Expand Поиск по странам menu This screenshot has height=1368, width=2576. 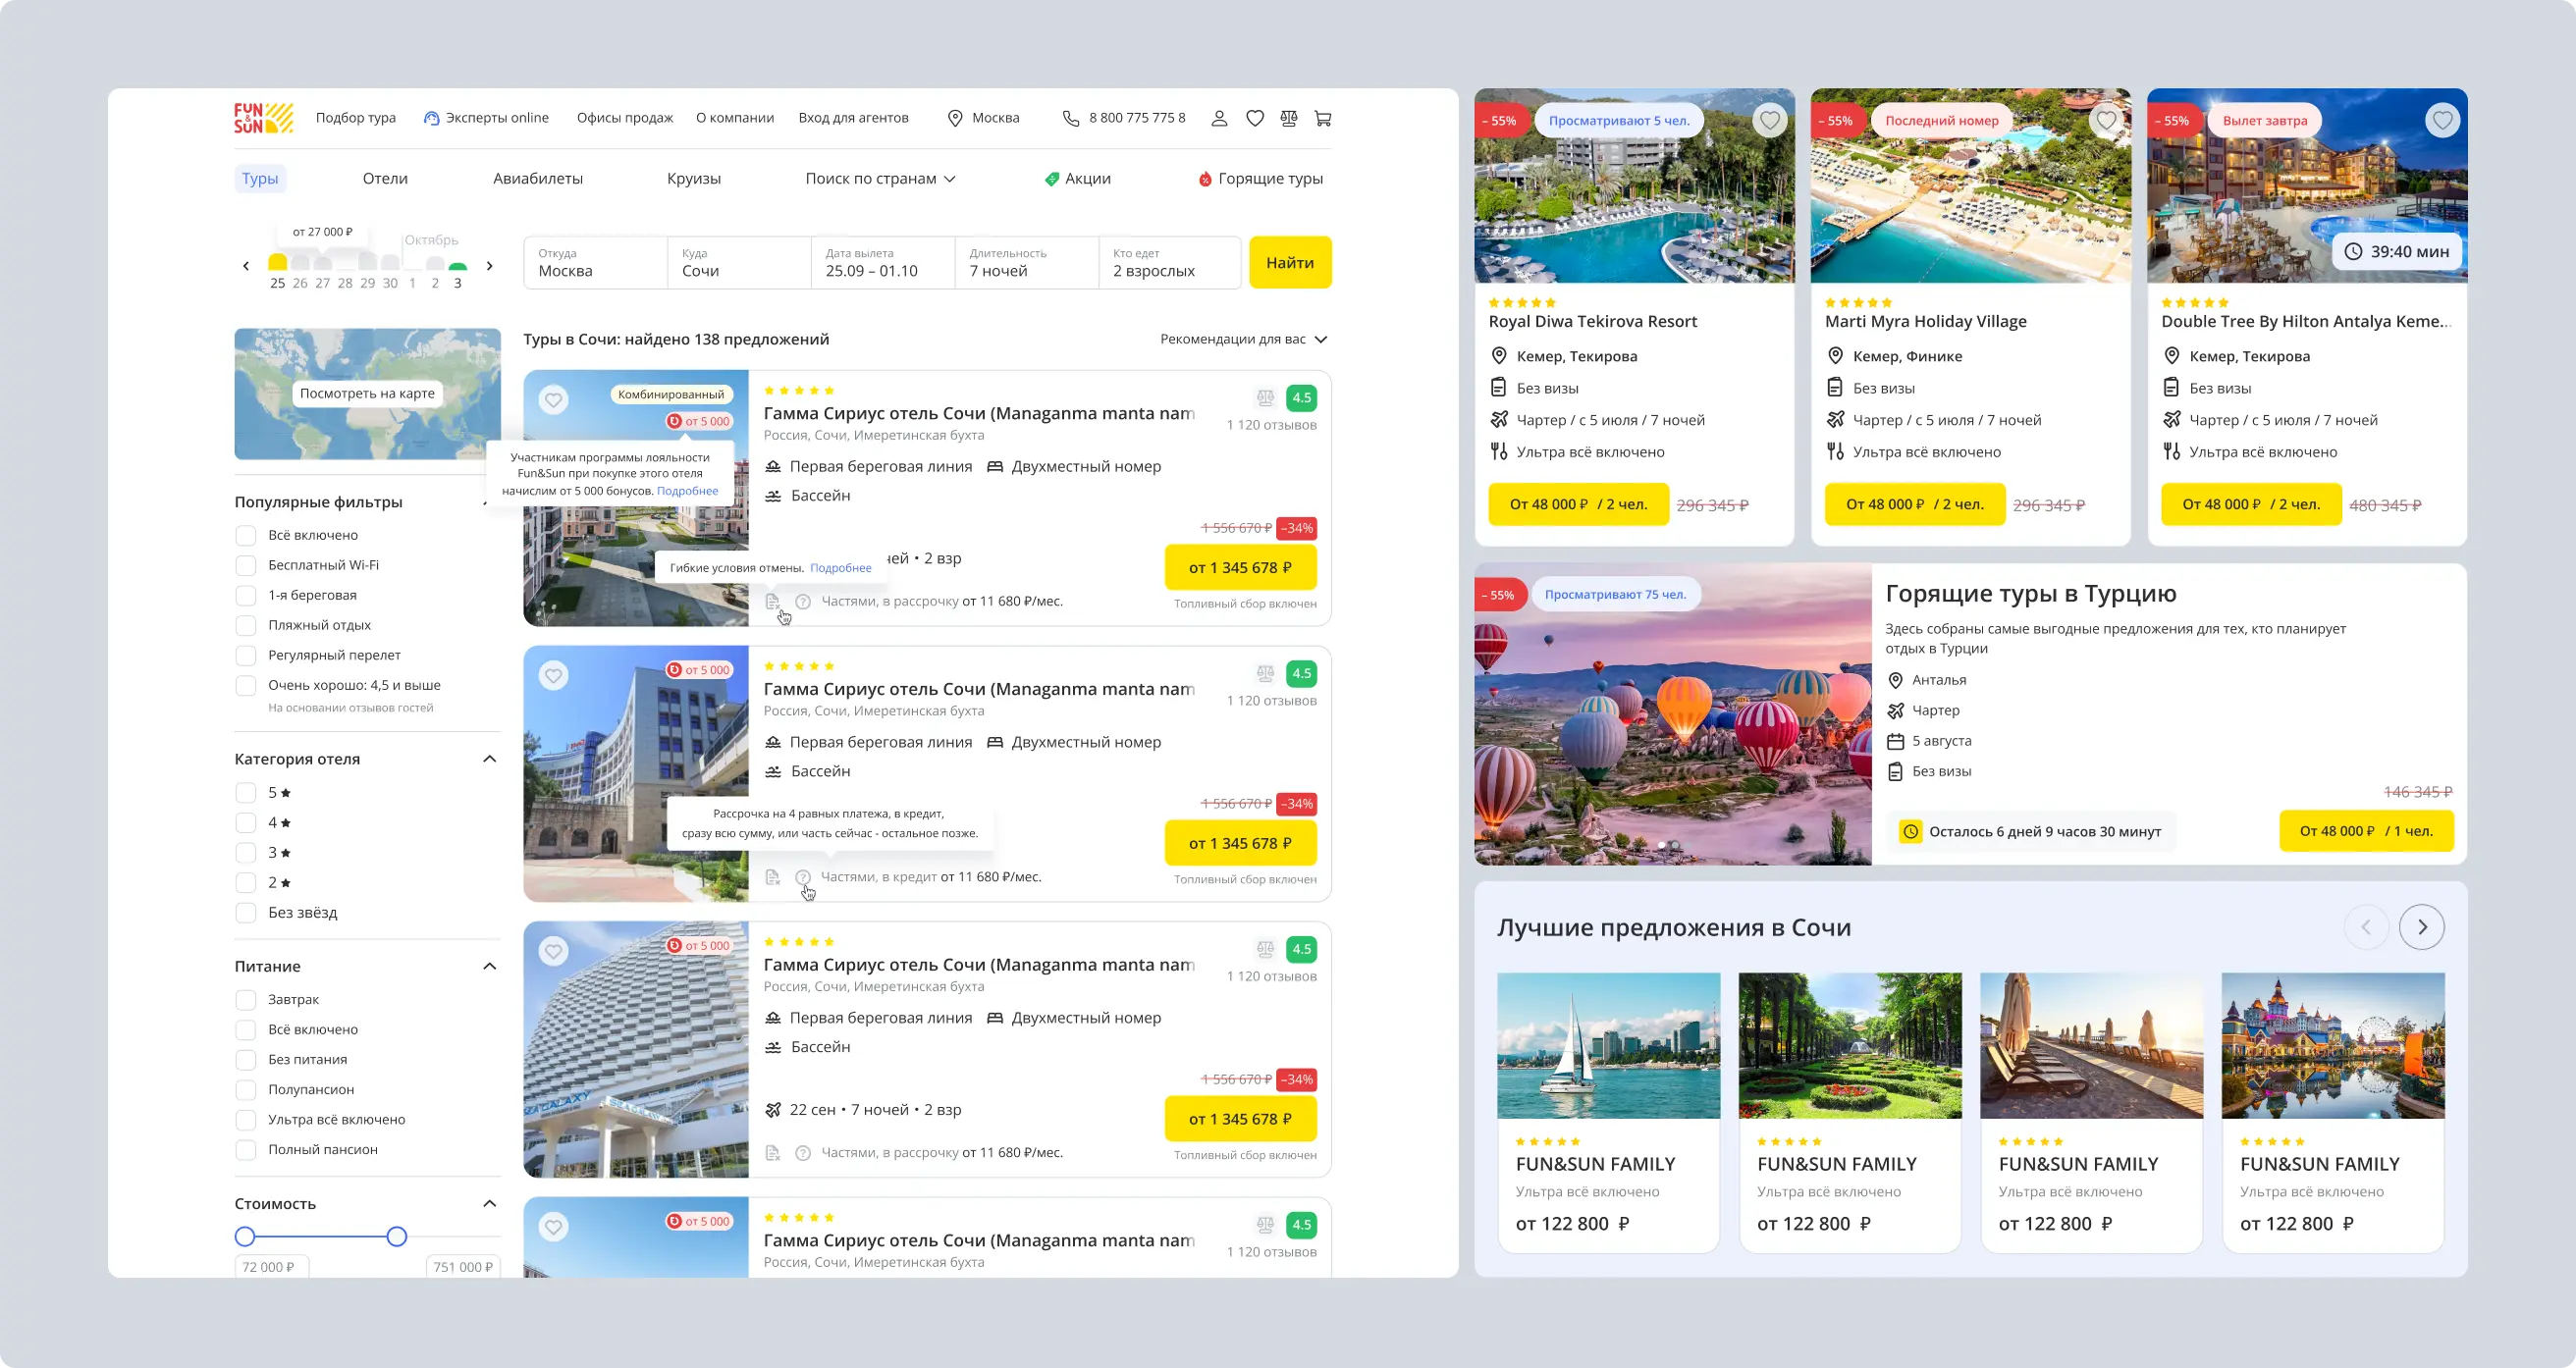click(880, 179)
